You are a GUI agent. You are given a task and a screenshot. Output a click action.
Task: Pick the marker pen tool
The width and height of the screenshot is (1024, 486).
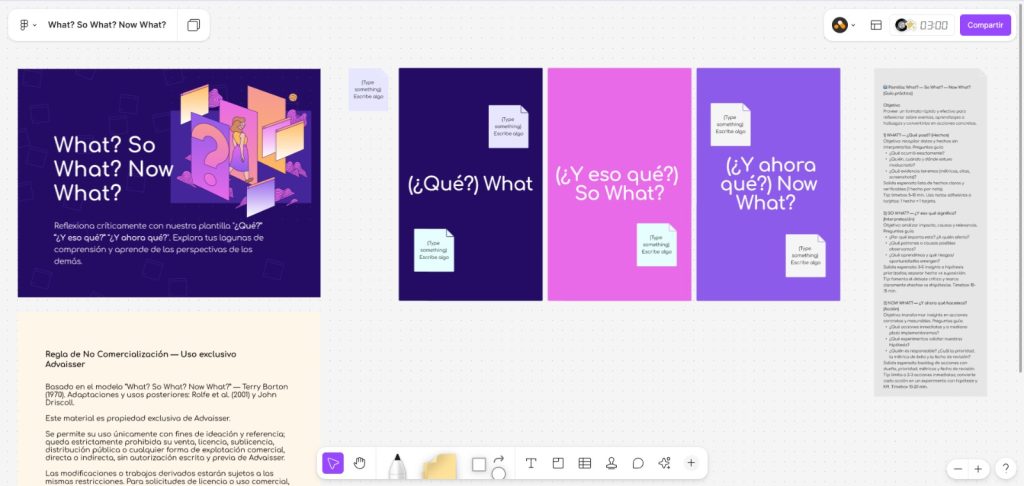click(397, 466)
